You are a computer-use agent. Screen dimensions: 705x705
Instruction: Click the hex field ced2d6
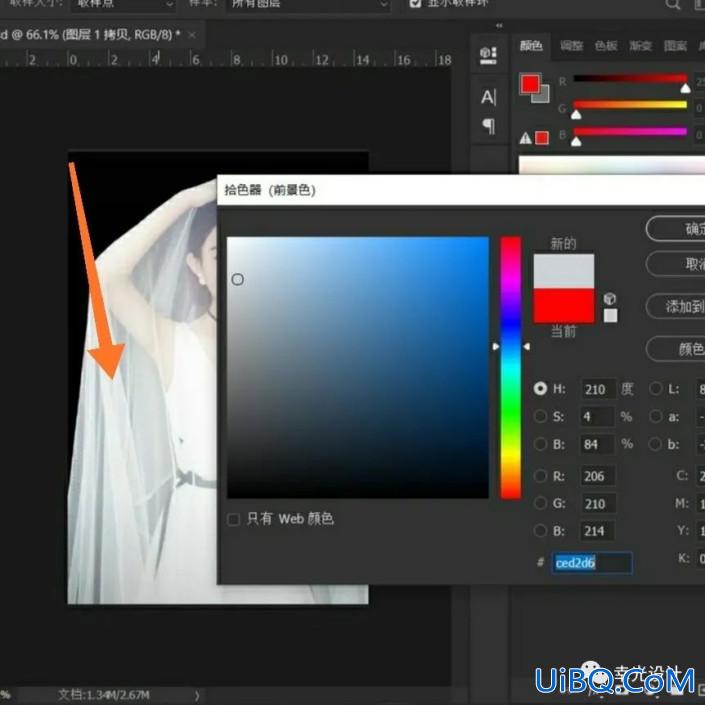[x=592, y=562]
